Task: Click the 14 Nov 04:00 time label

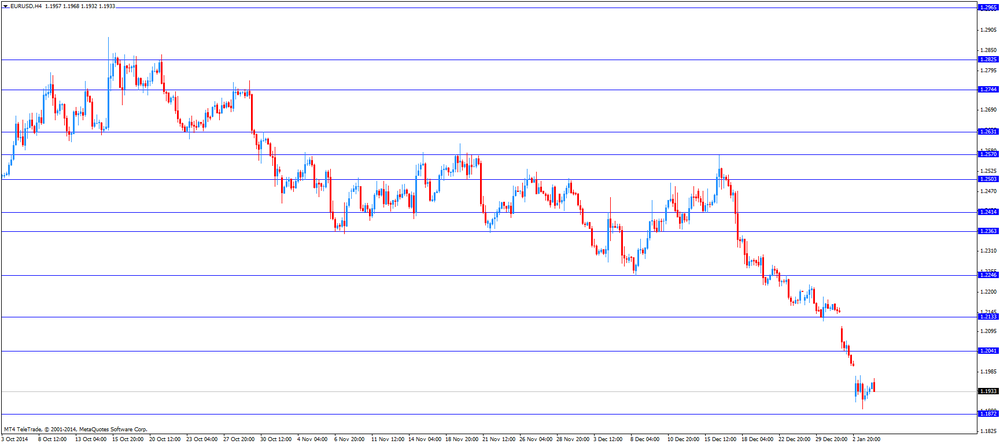Action: pyautogui.click(x=427, y=440)
